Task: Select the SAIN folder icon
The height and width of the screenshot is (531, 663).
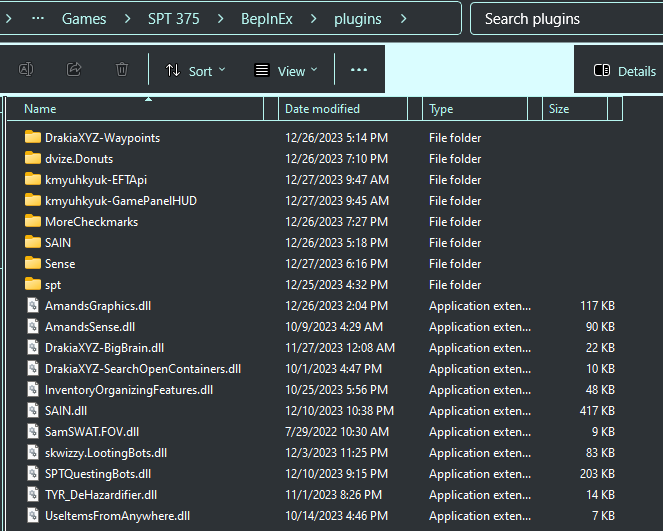Action: click(x=33, y=242)
